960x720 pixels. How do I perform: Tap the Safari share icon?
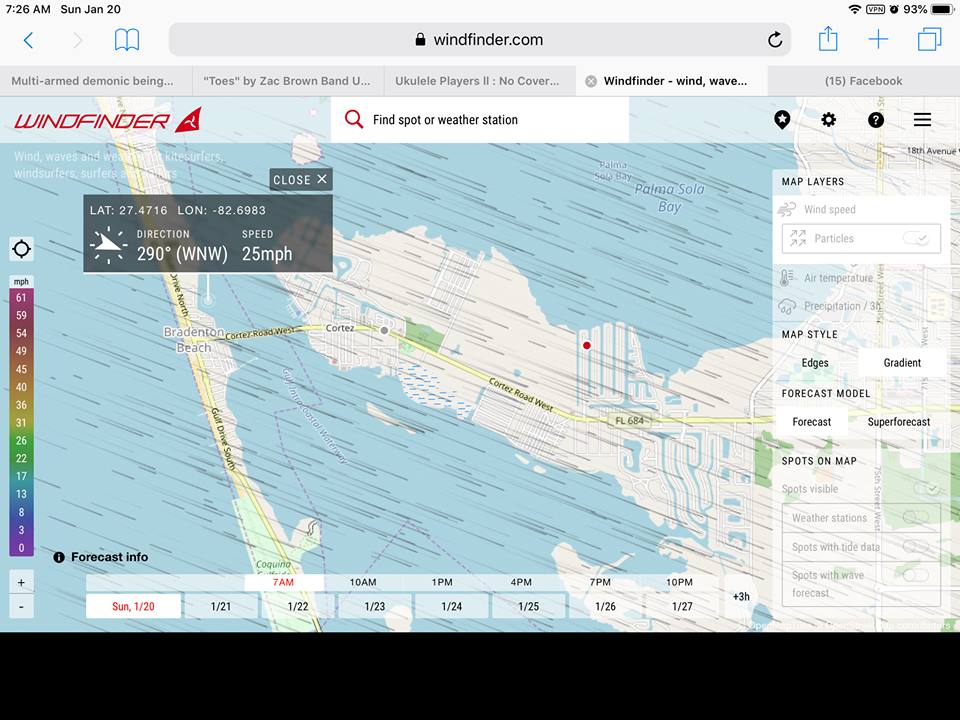[828, 40]
